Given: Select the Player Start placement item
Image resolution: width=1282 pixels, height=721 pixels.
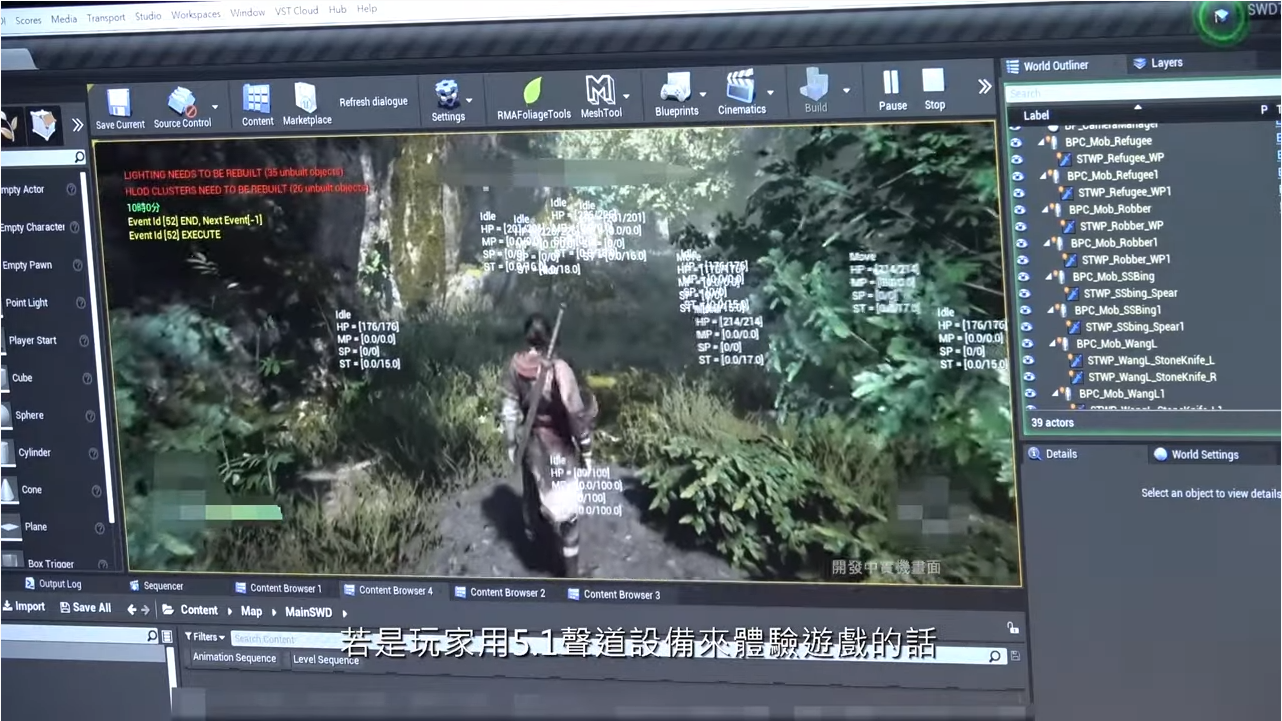Looking at the screenshot, I should point(32,341).
